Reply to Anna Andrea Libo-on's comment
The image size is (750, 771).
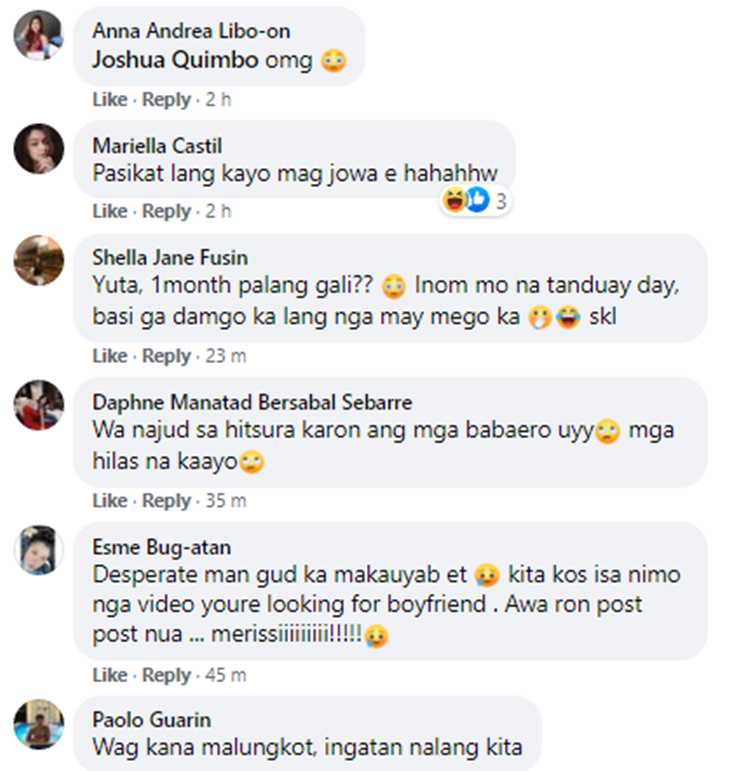pos(166,100)
